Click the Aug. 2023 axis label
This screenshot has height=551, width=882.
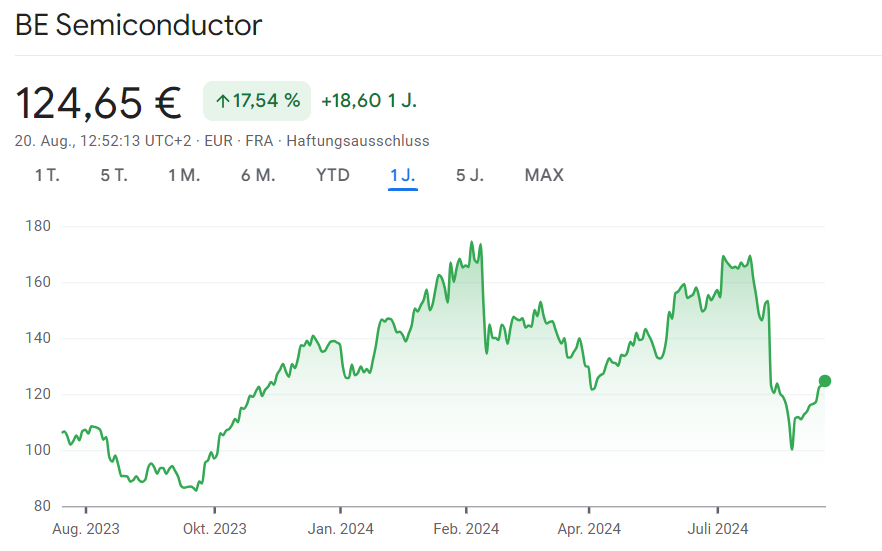(x=86, y=529)
